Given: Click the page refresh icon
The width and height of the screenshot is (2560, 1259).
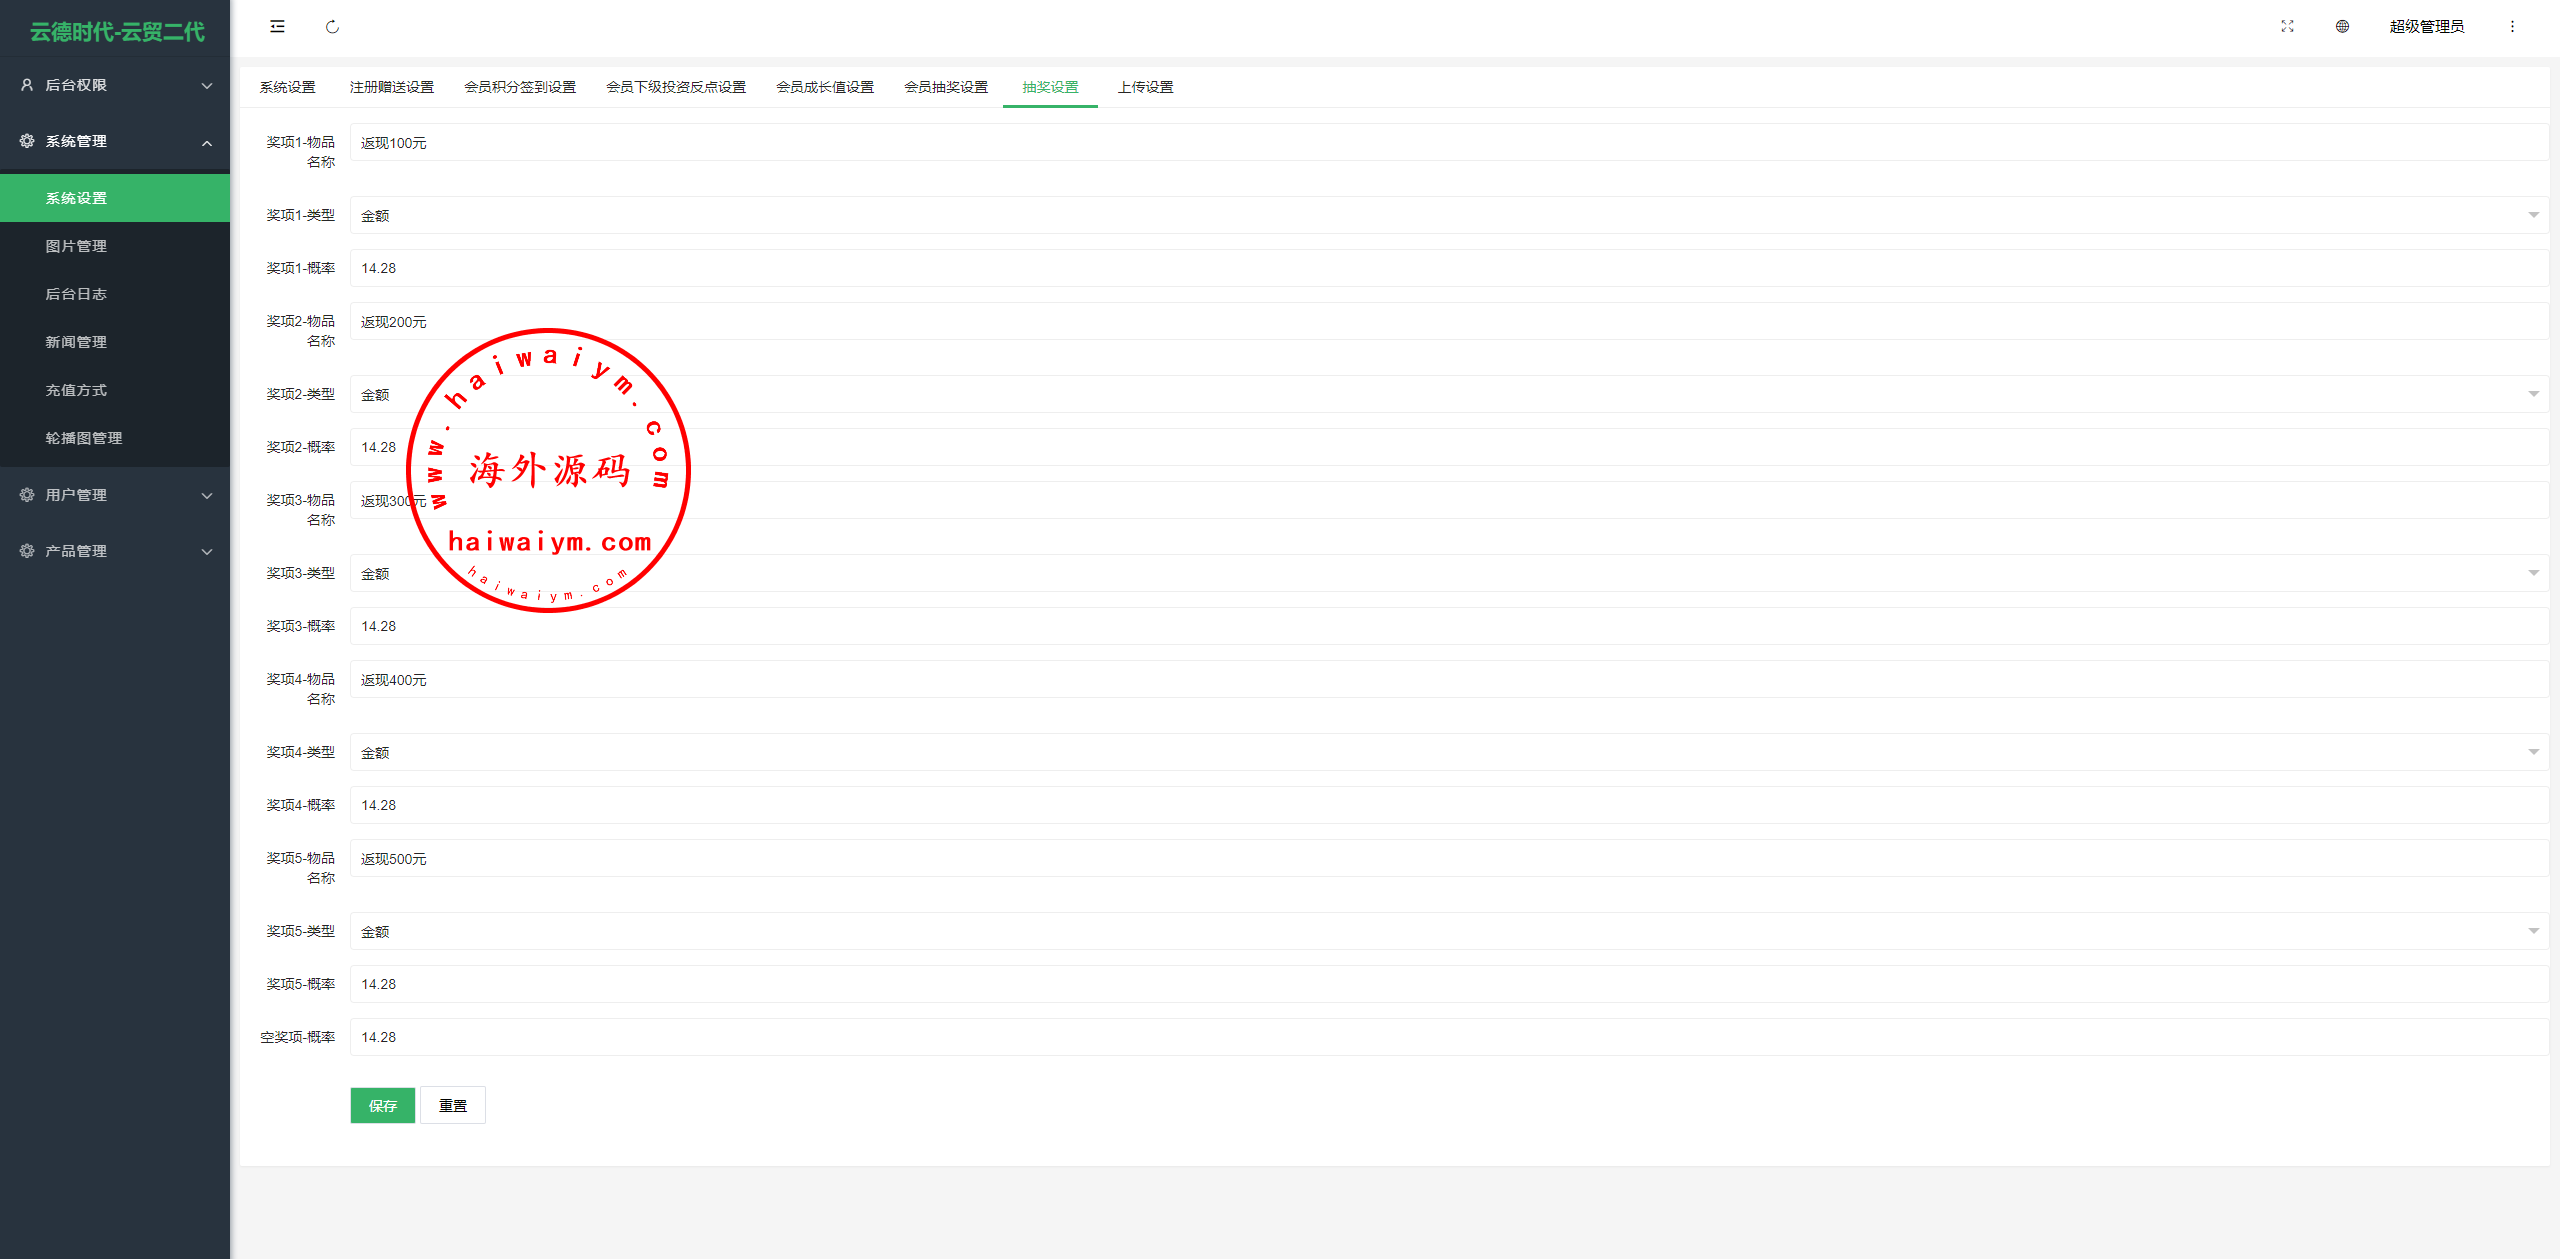Looking at the screenshot, I should coord(332,27).
